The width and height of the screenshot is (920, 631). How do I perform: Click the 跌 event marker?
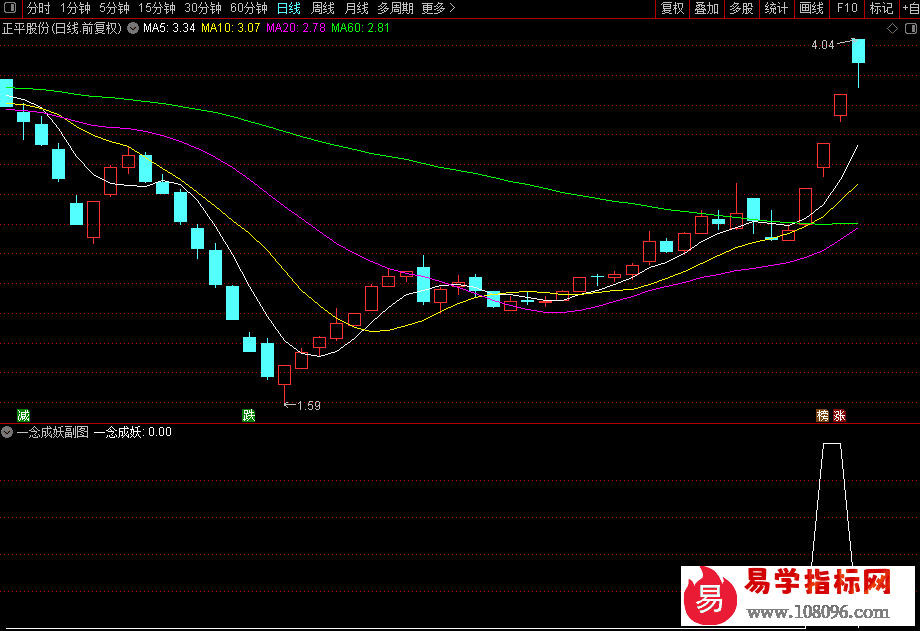249,416
